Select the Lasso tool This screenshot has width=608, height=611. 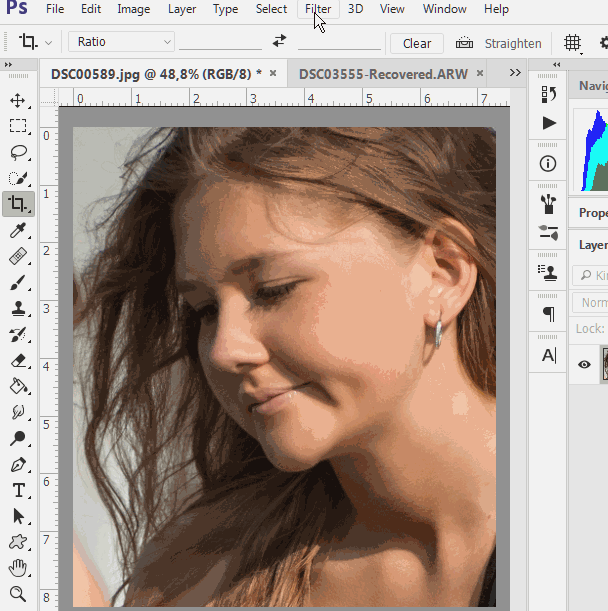click(x=18, y=153)
